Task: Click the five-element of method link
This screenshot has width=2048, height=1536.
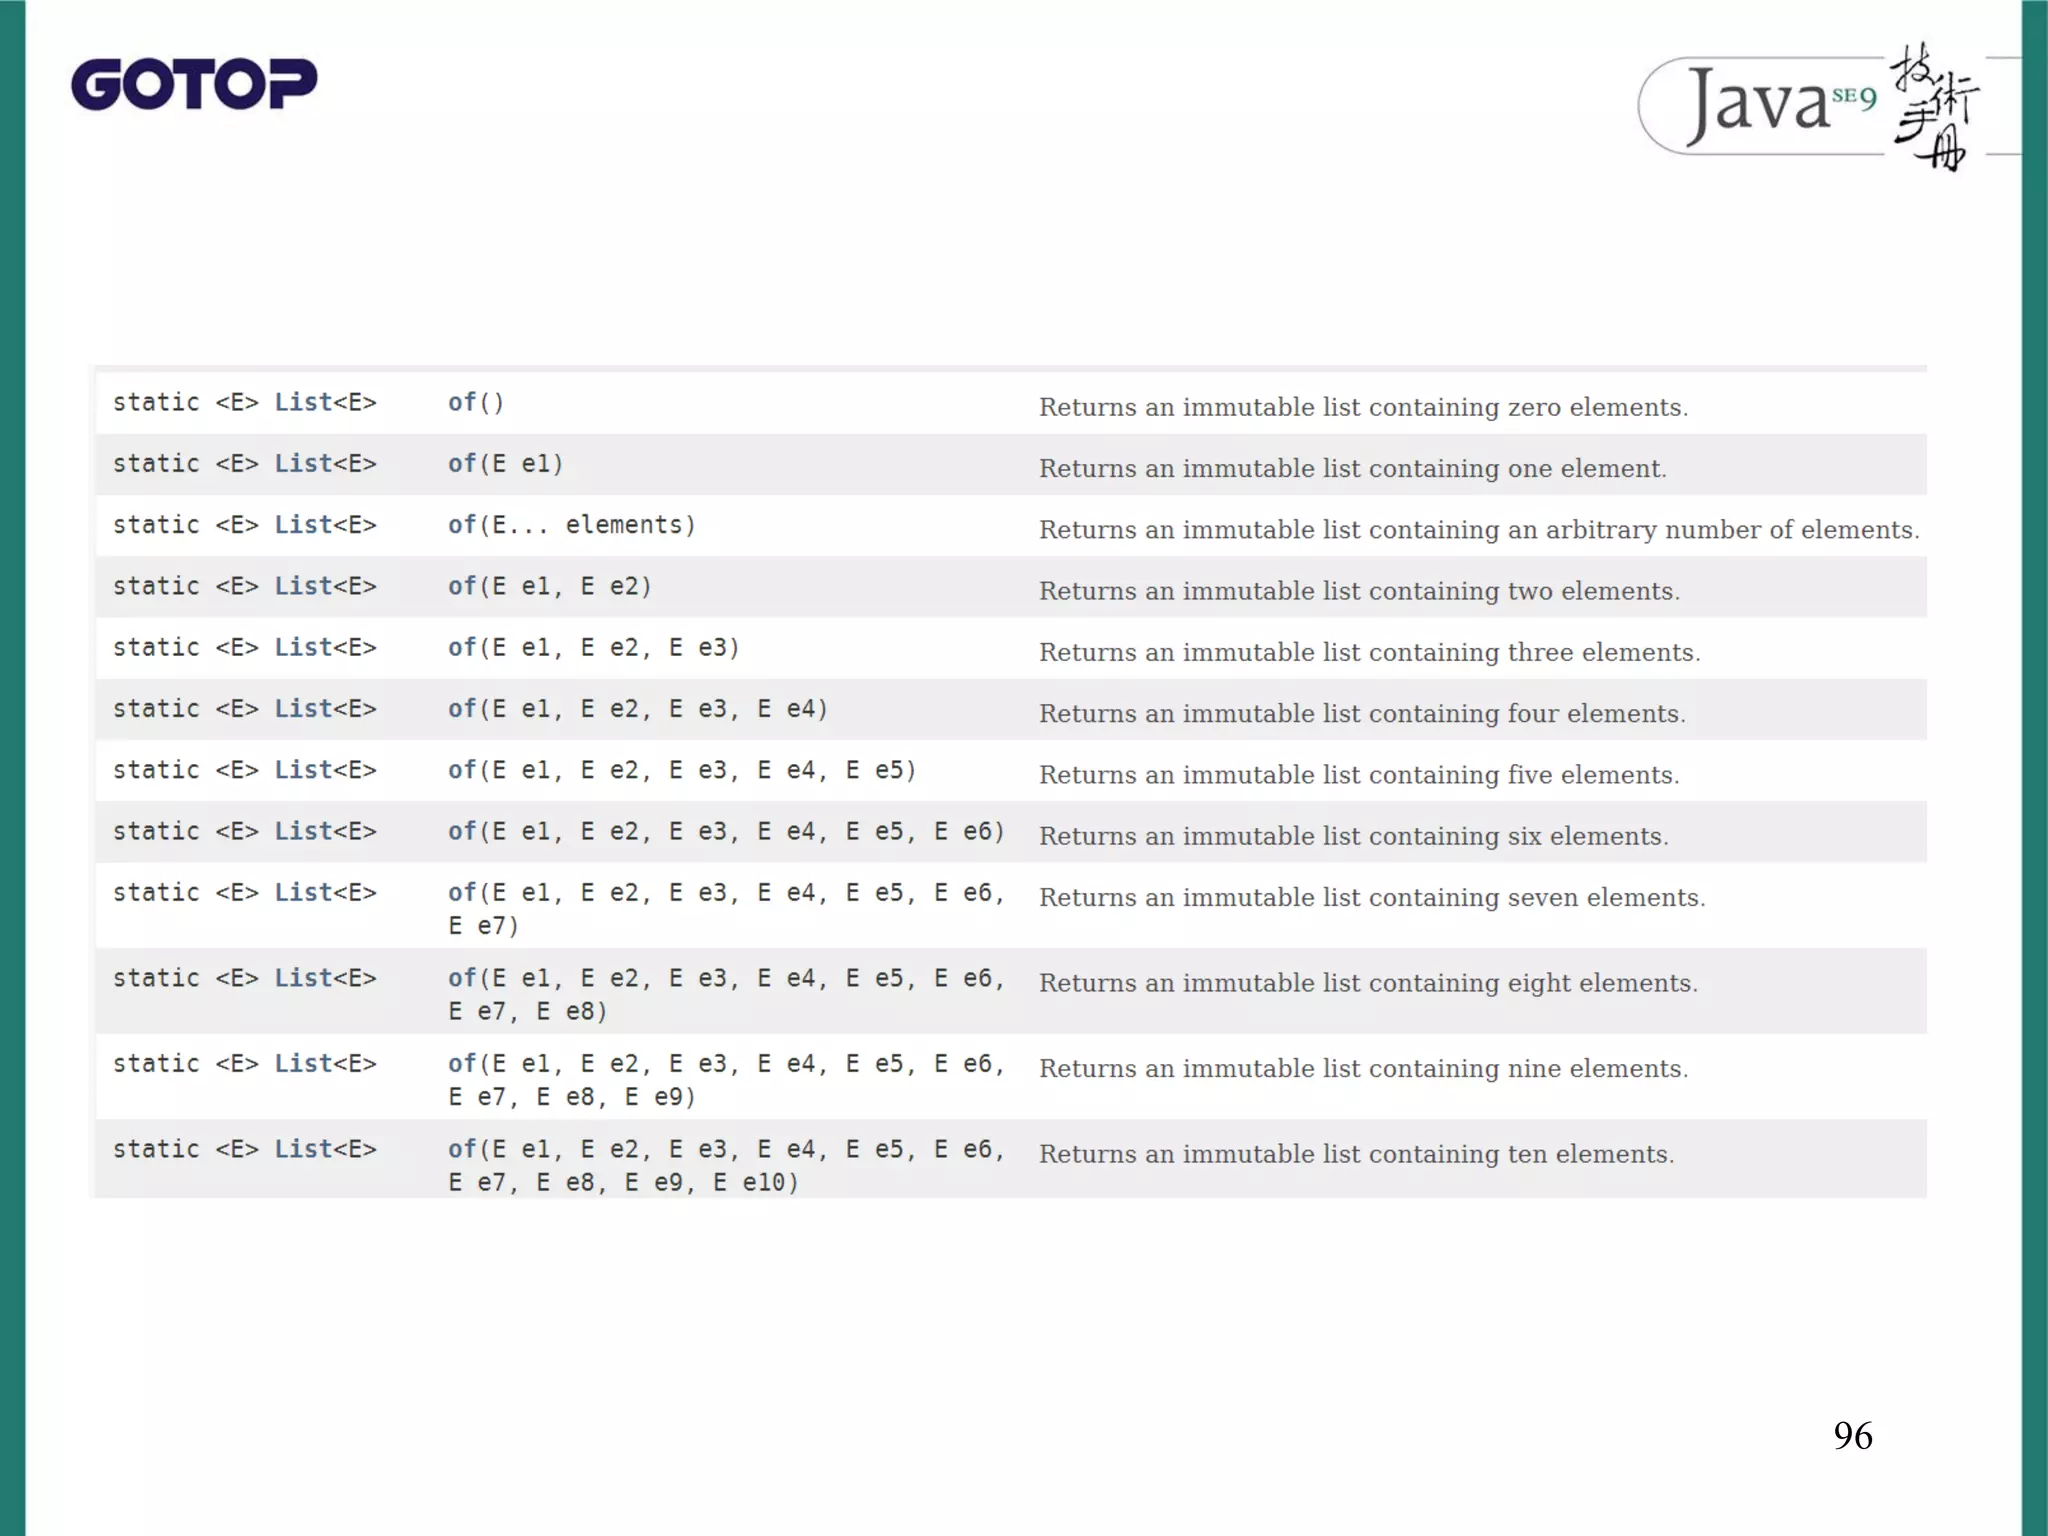Action: [x=462, y=770]
